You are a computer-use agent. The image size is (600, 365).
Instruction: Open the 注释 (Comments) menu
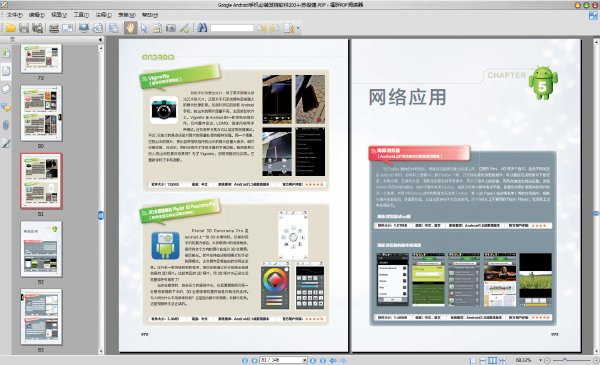coord(103,15)
